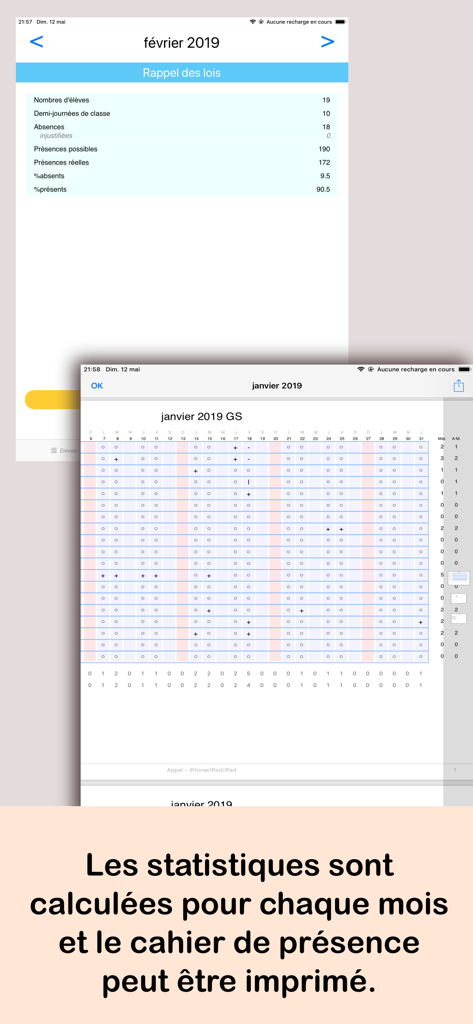Viewport: 473px width, 1024px height.
Task: Click the Mat. column header
Action: (x=442, y=439)
